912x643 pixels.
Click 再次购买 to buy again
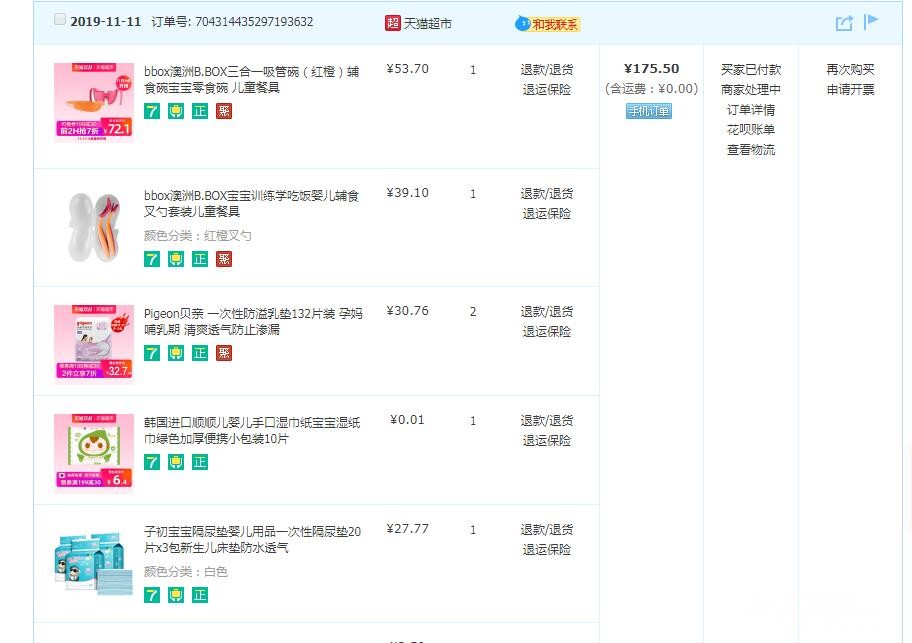pyautogui.click(x=850, y=70)
